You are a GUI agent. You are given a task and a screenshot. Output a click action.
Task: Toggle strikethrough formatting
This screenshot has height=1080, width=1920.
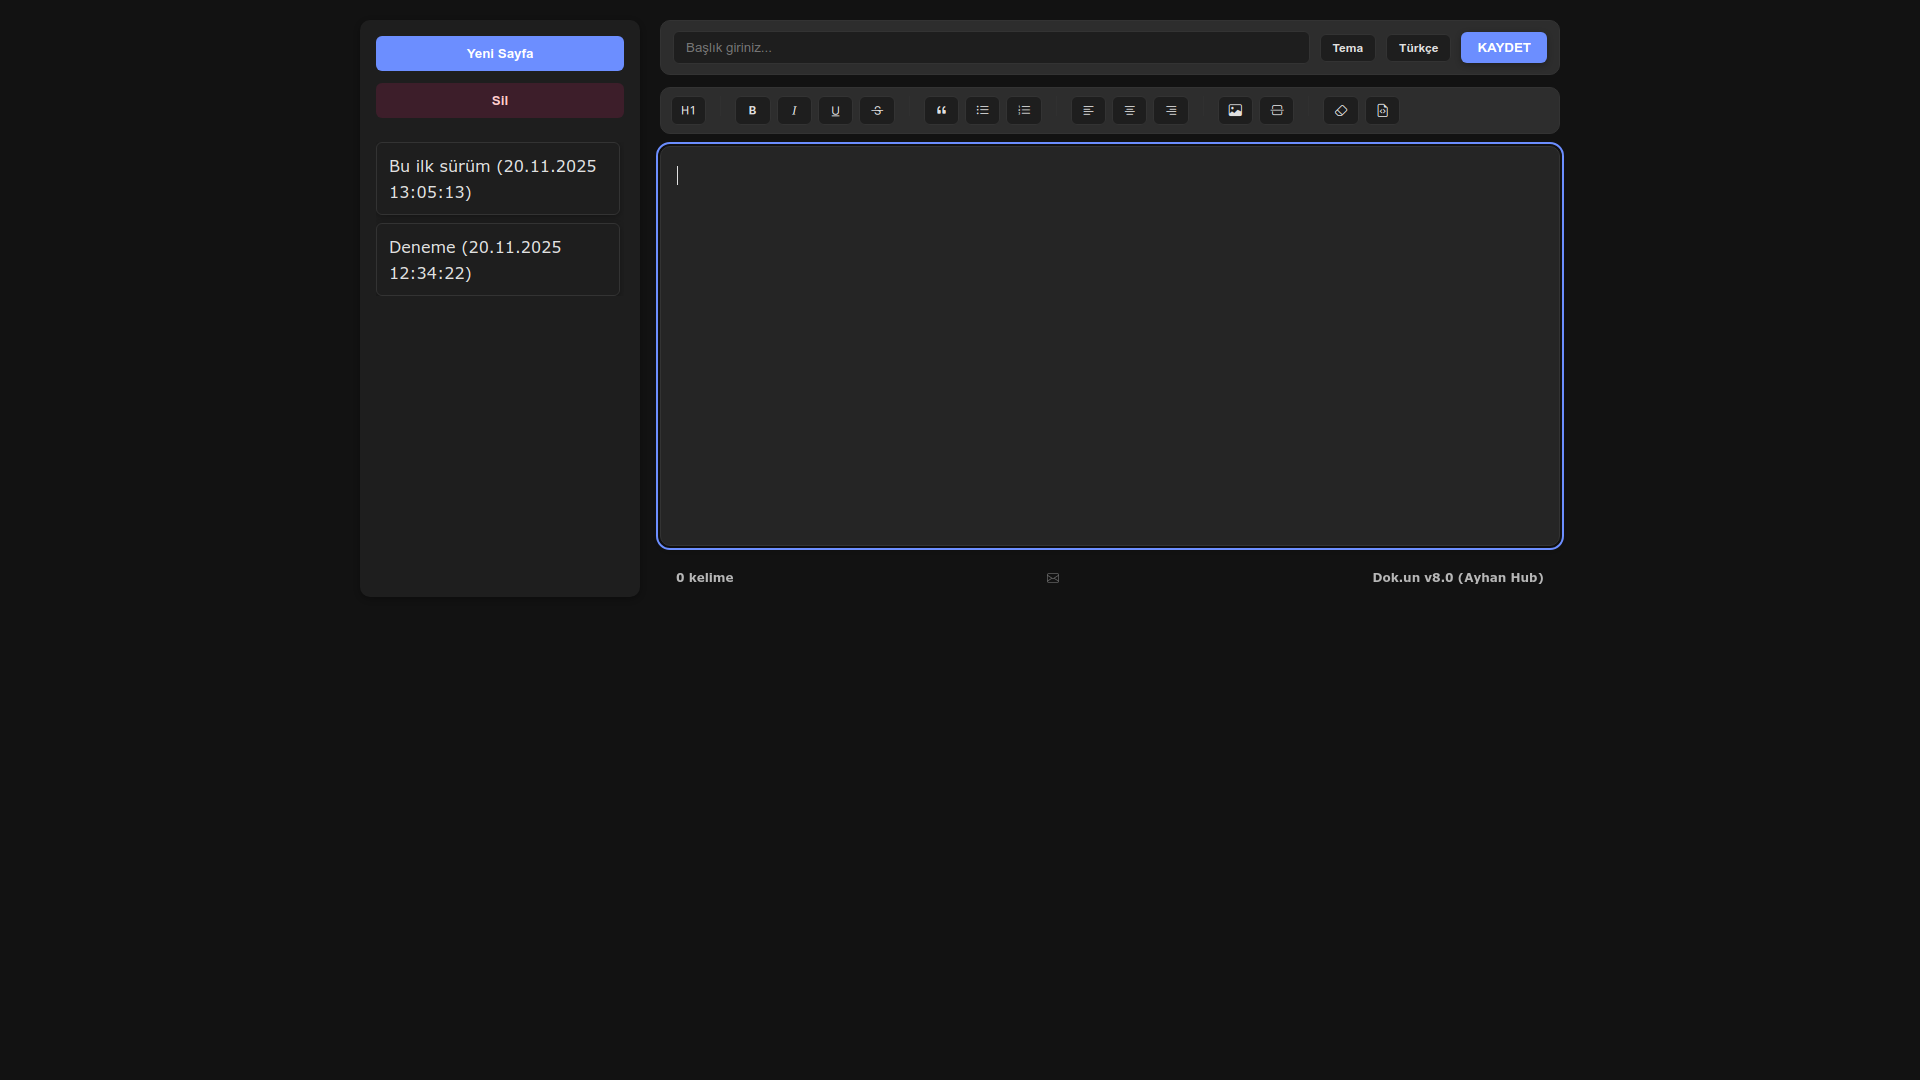tap(877, 111)
